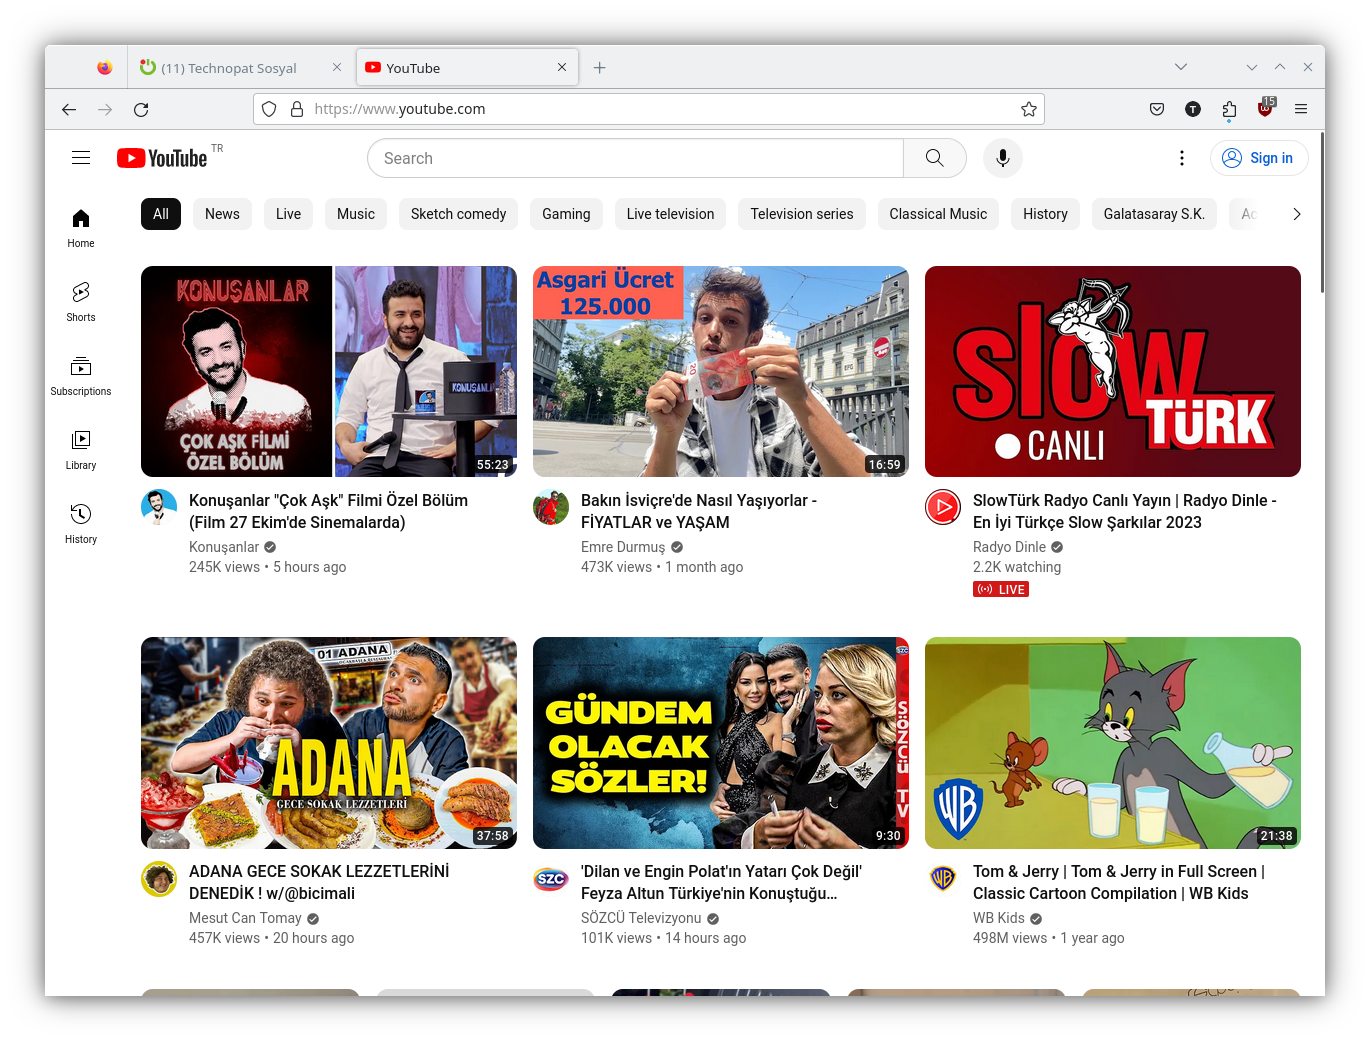Open Library from the sidebar
Screen dimensions: 1370x1041
[x=81, y=450]
